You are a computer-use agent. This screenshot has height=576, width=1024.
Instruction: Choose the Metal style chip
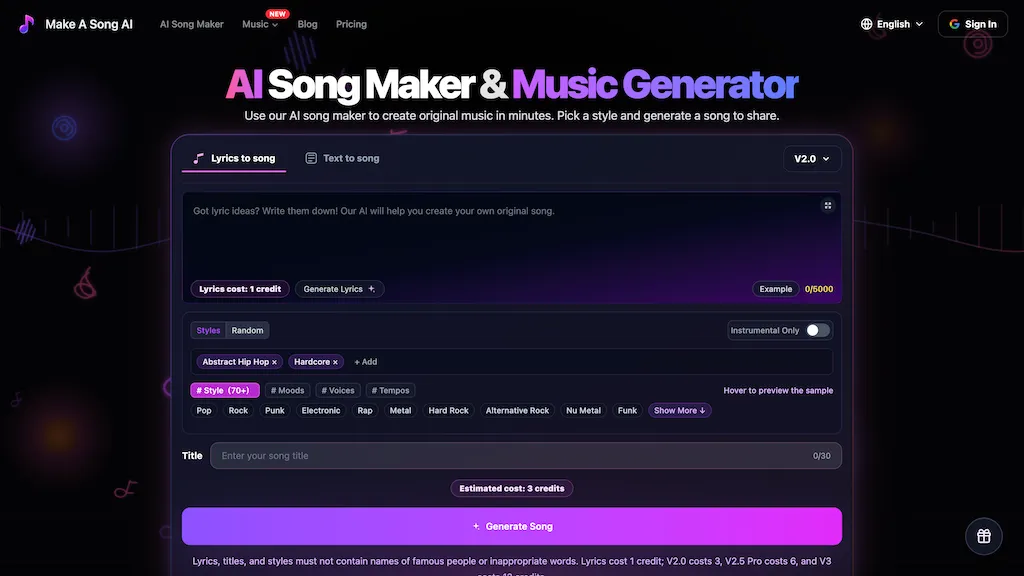tap(400, 411)
